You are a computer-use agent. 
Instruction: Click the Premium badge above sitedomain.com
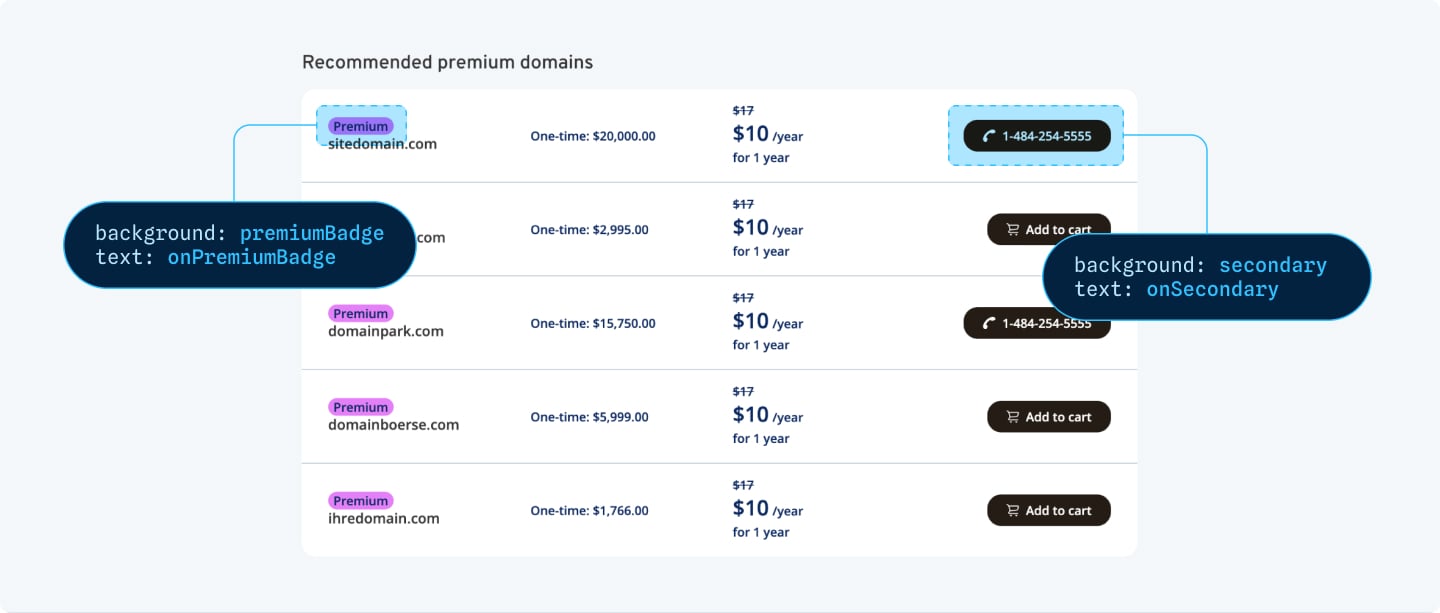pos(361,126)
